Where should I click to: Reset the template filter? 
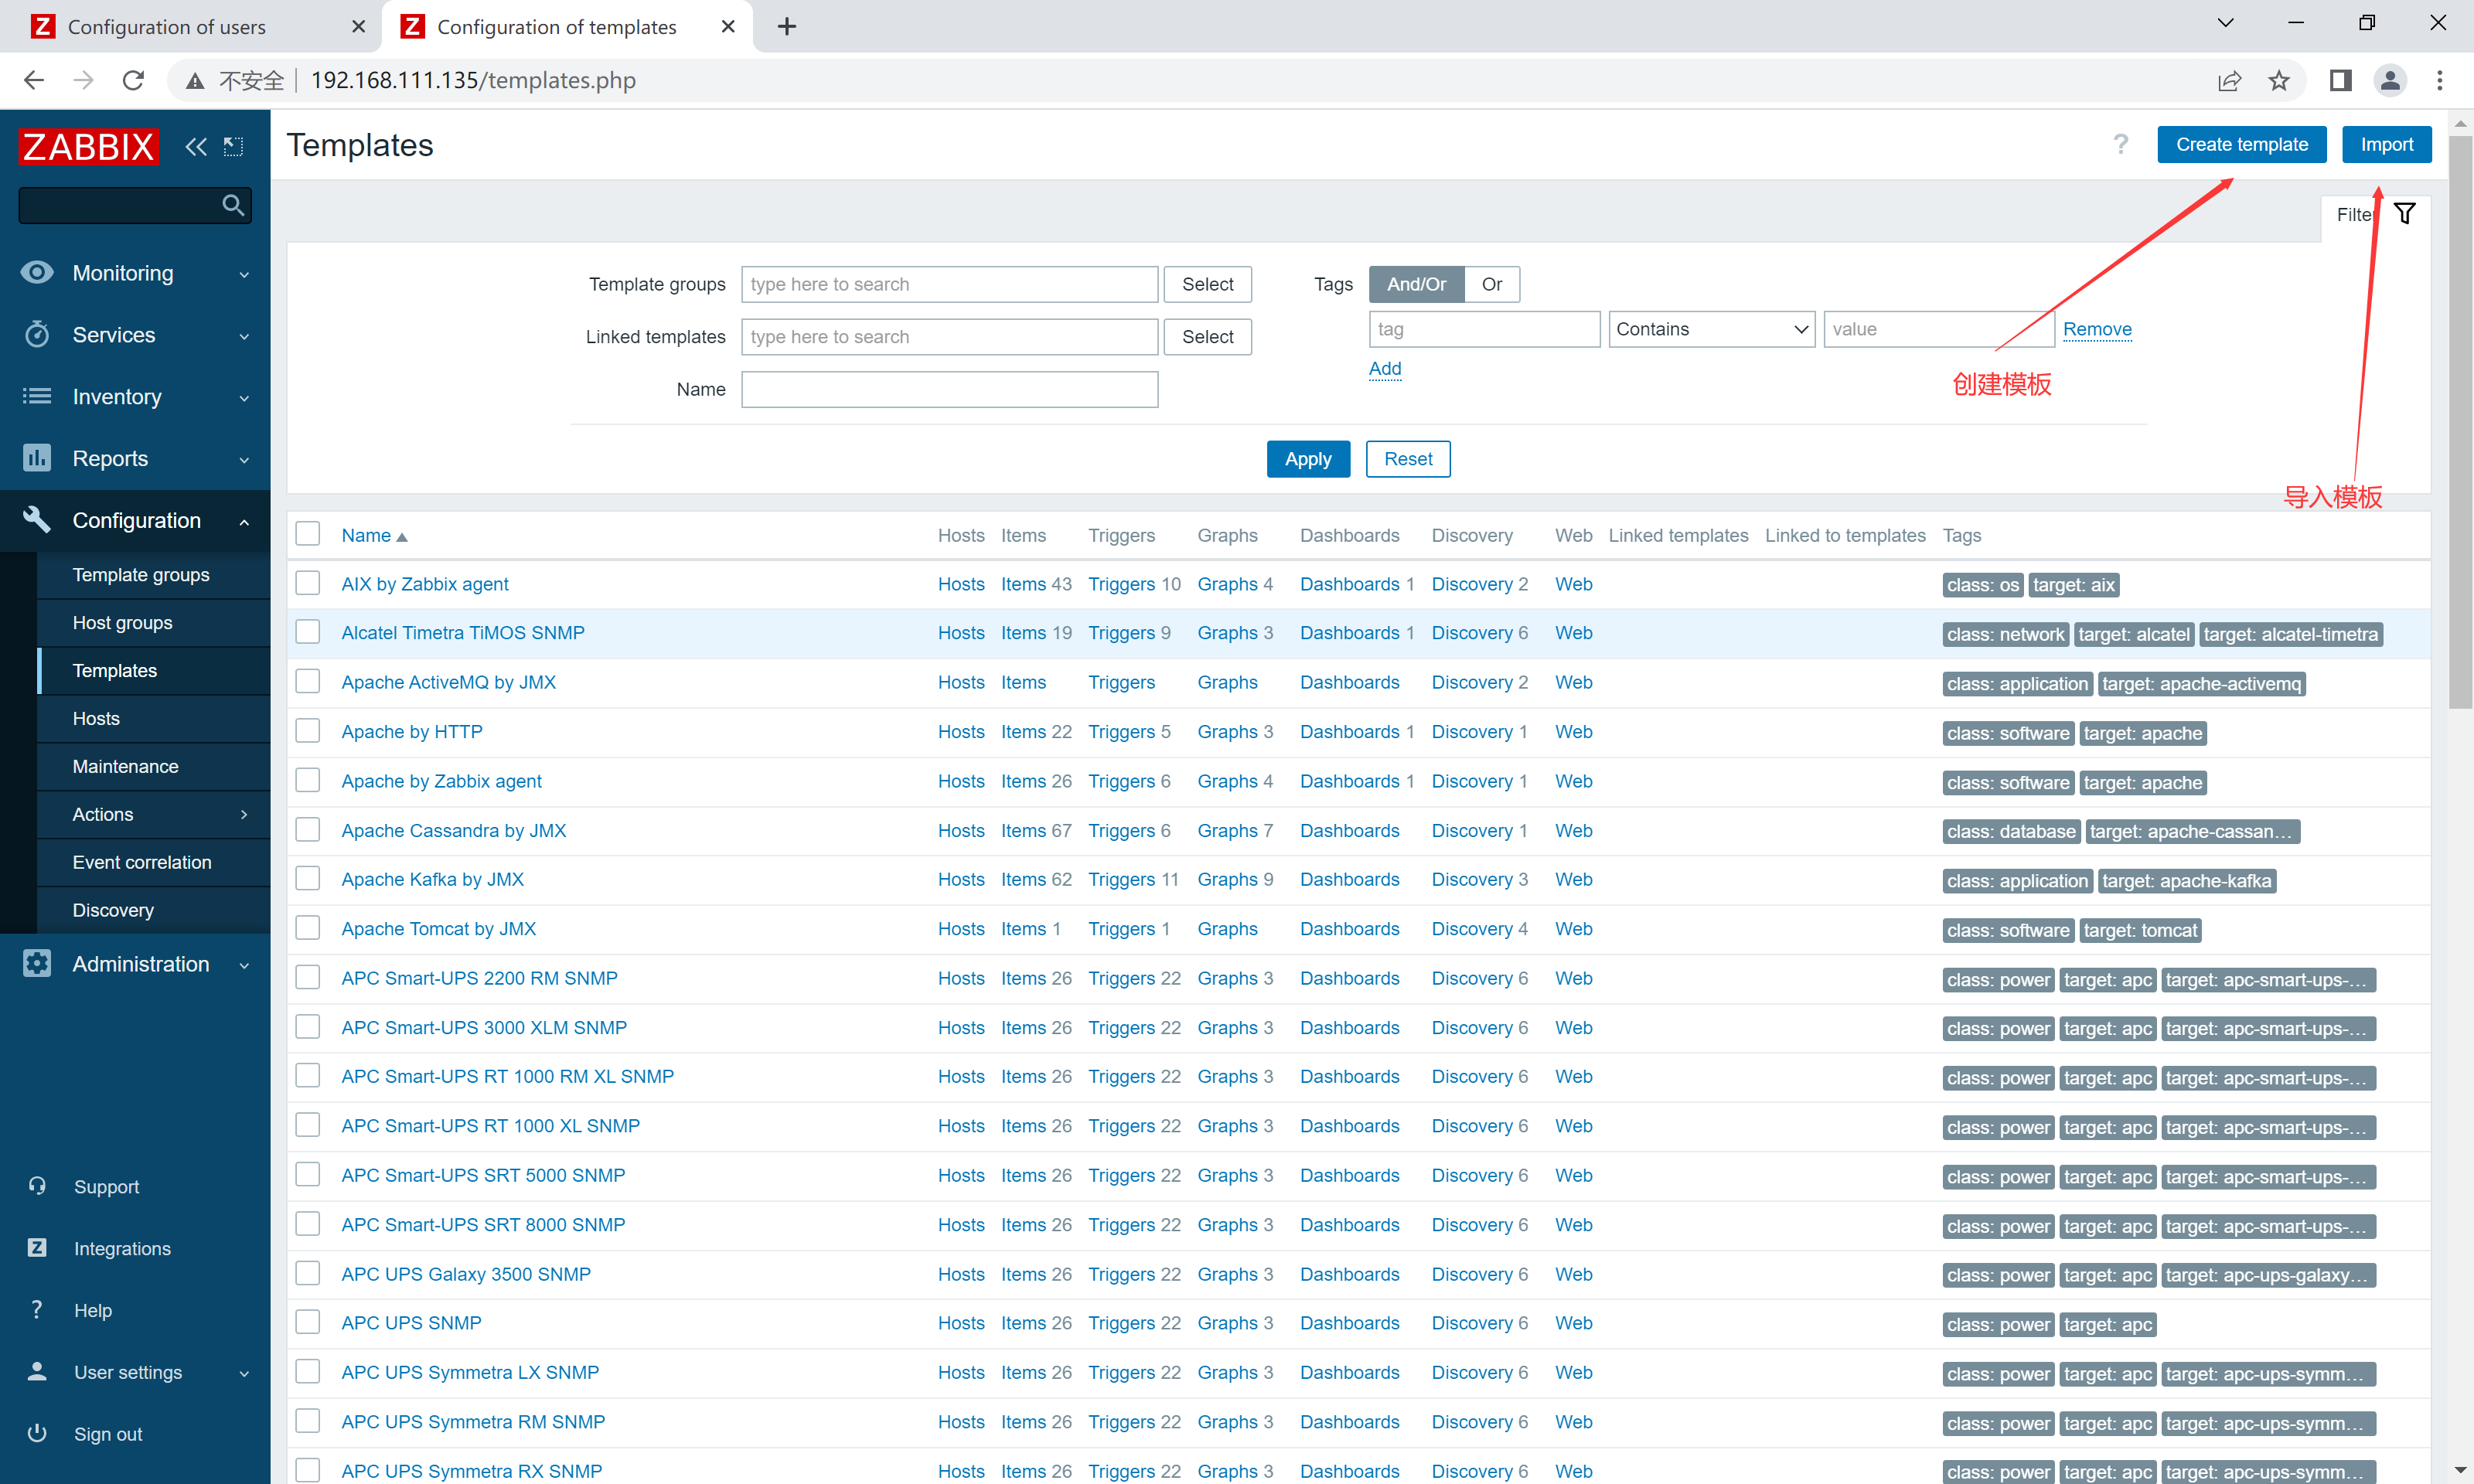1408,459
